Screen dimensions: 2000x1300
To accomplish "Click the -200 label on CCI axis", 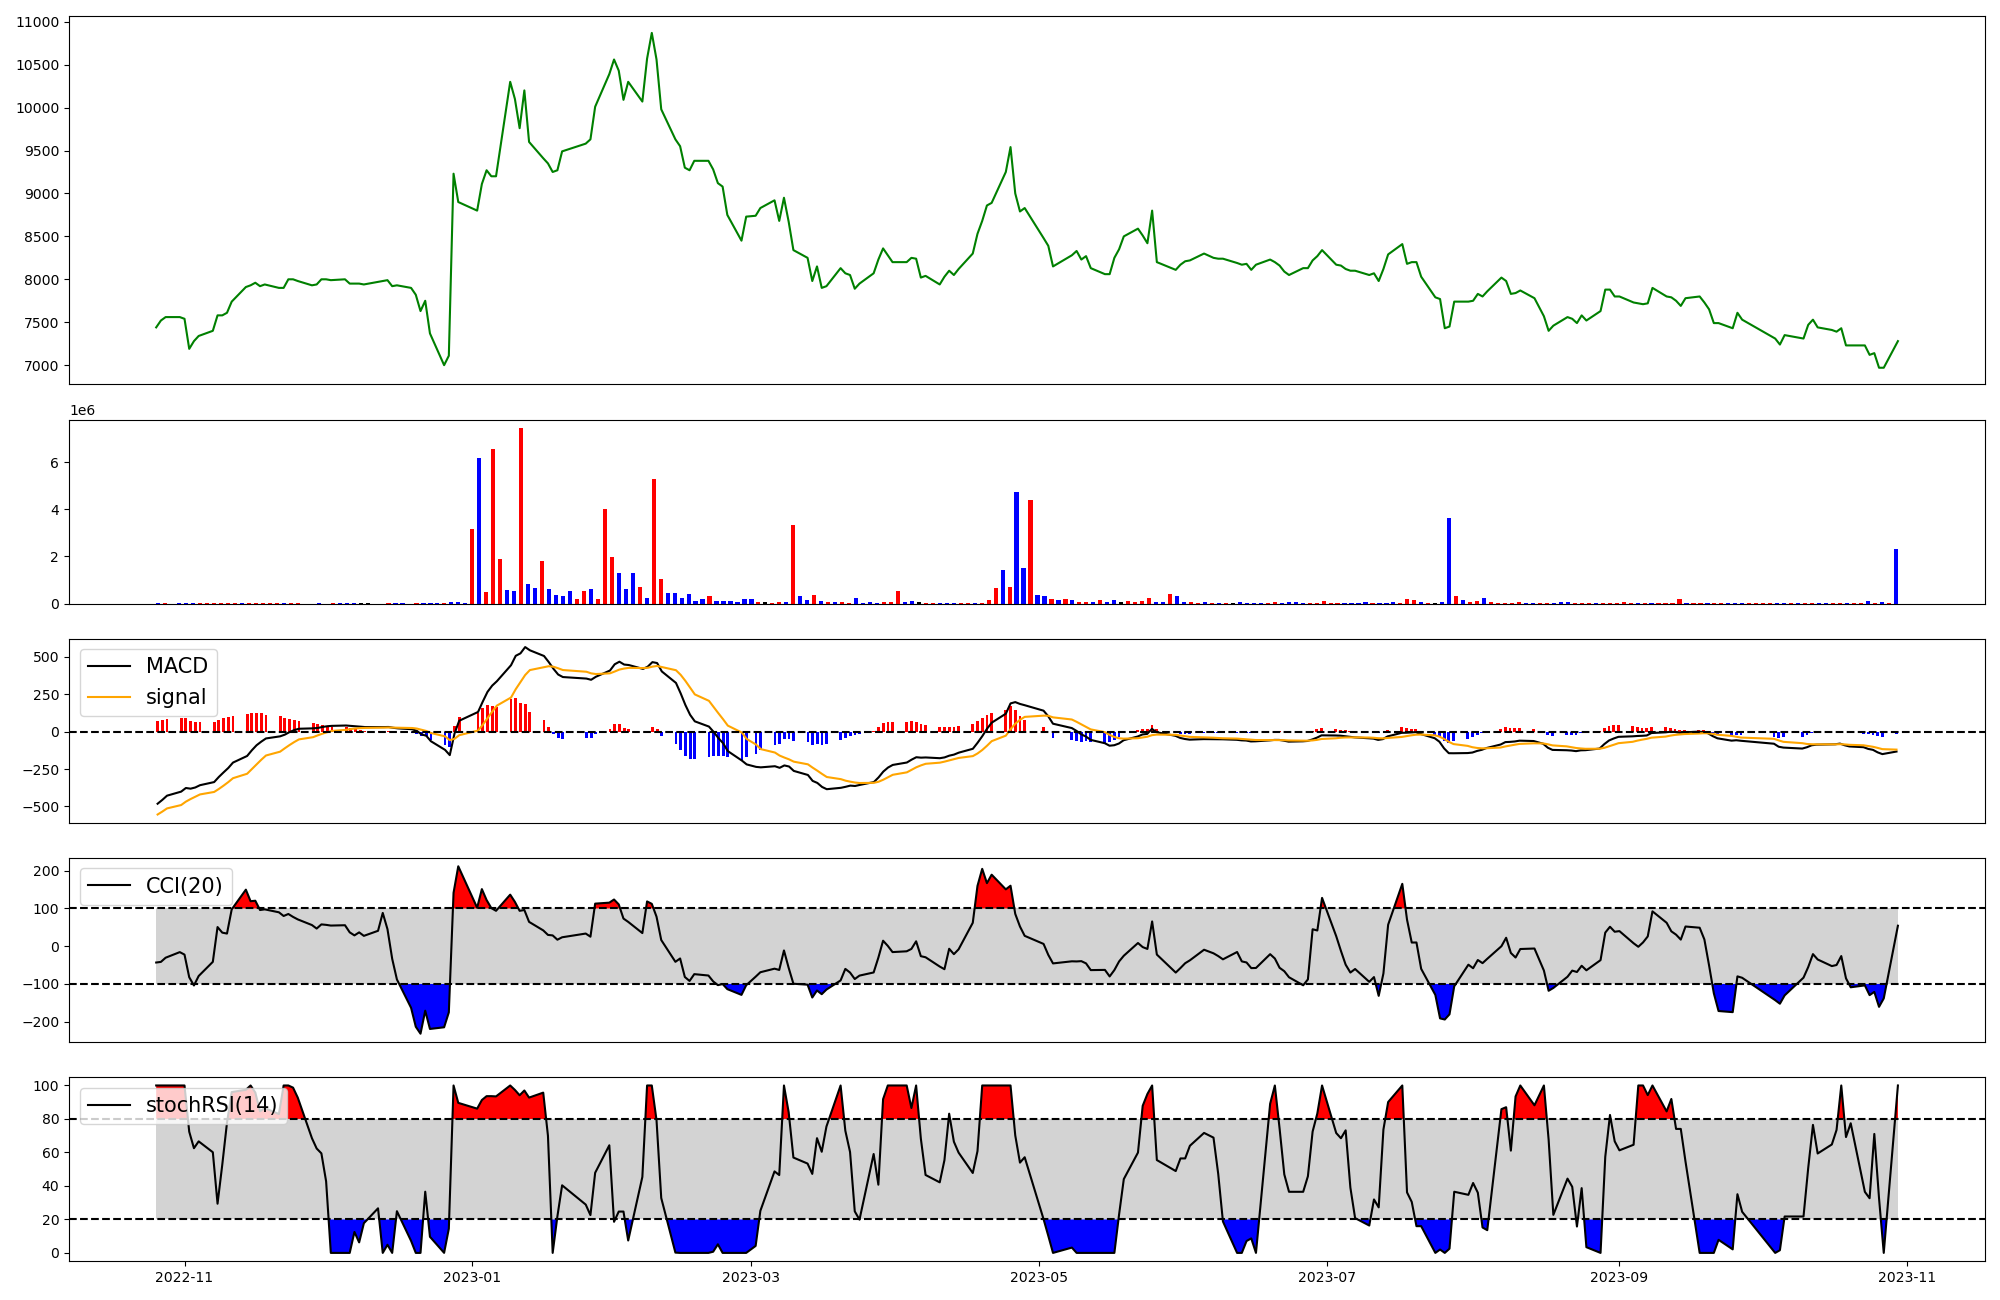I will [x=41, y=1022].
